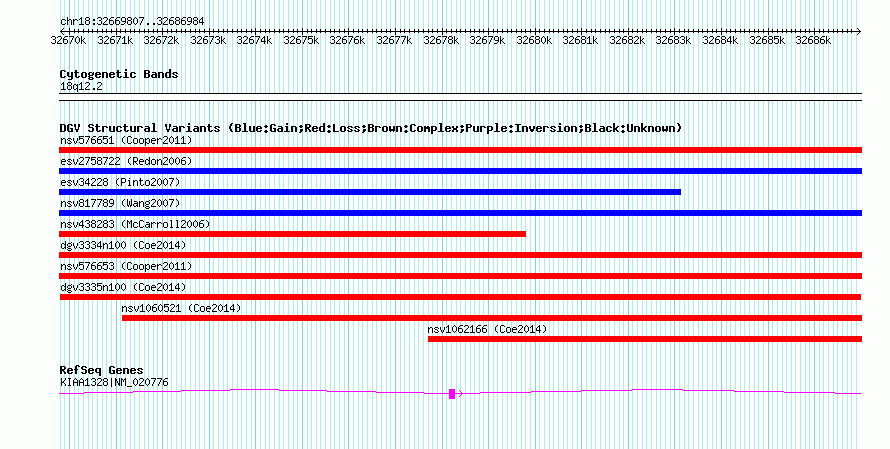Click the nsv576651 (Cooper2011) label

(126, 140)
